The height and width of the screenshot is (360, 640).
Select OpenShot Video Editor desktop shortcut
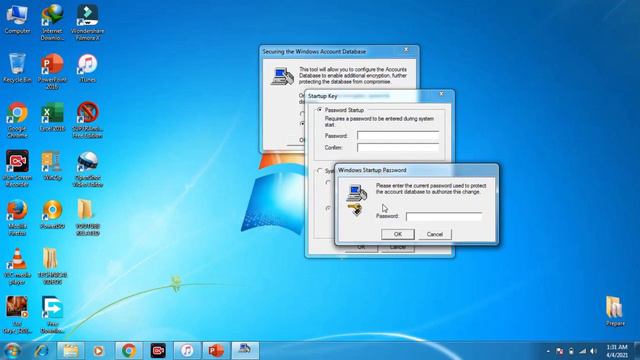[87, 169]
